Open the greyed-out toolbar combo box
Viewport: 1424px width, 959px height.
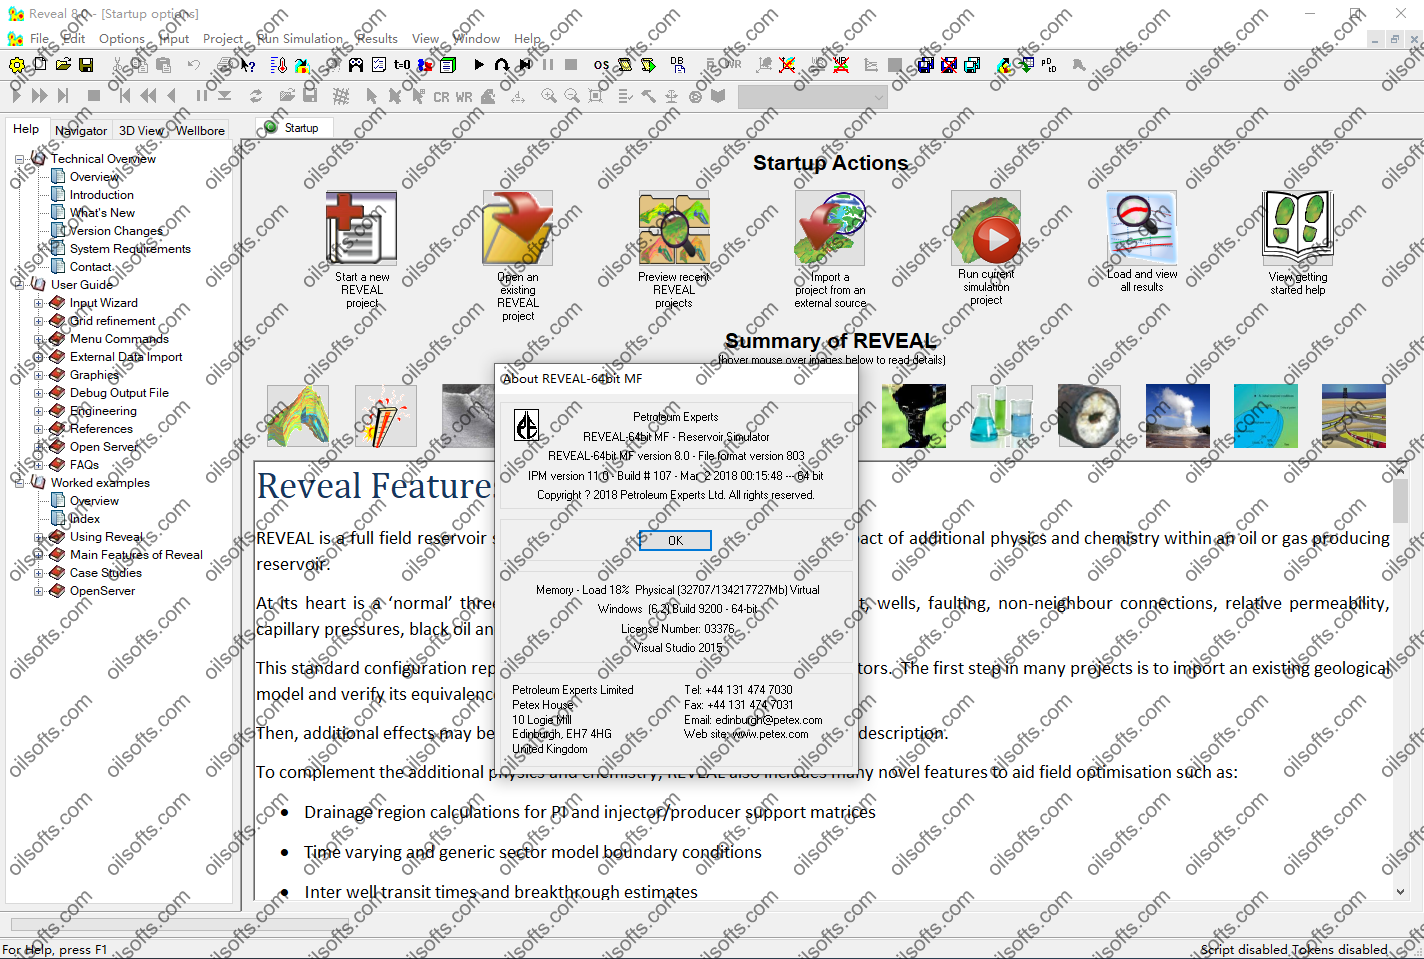pos(812,97)
